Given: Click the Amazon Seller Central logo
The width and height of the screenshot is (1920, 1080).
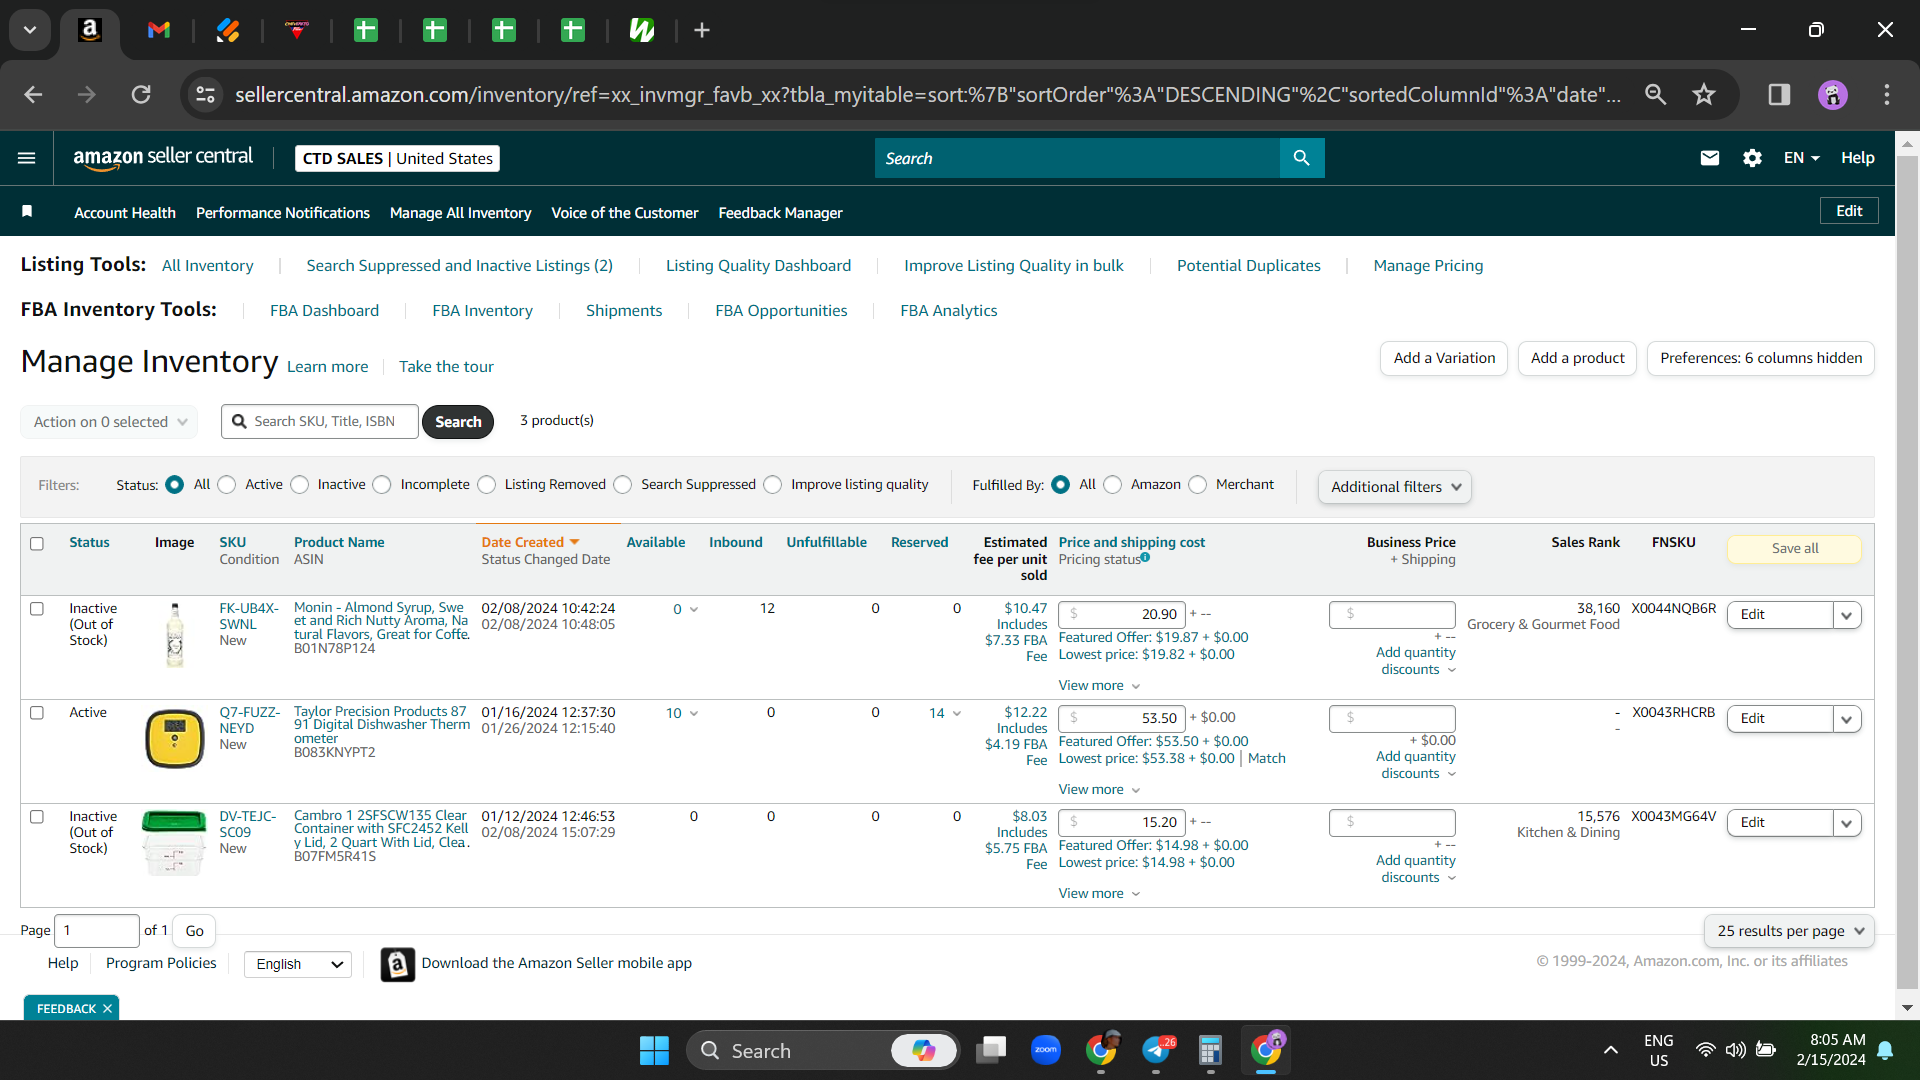Looking at the screenshot, I should (163, 158).
